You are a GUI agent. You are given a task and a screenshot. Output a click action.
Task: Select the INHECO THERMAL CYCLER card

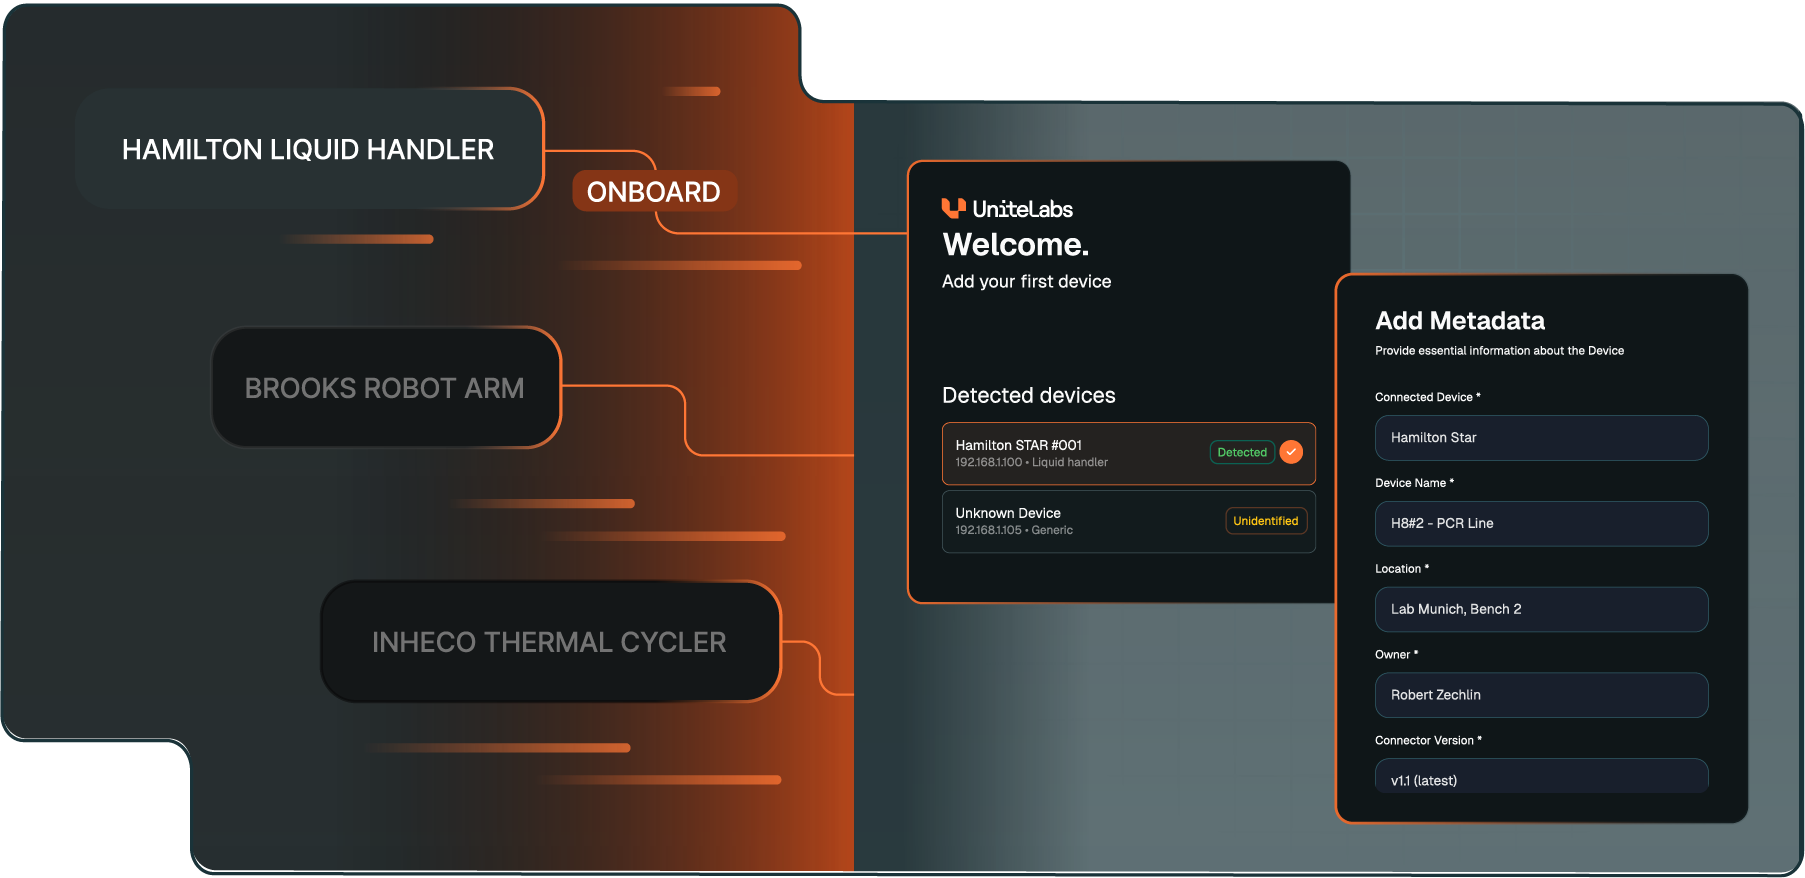click(550, 641)
